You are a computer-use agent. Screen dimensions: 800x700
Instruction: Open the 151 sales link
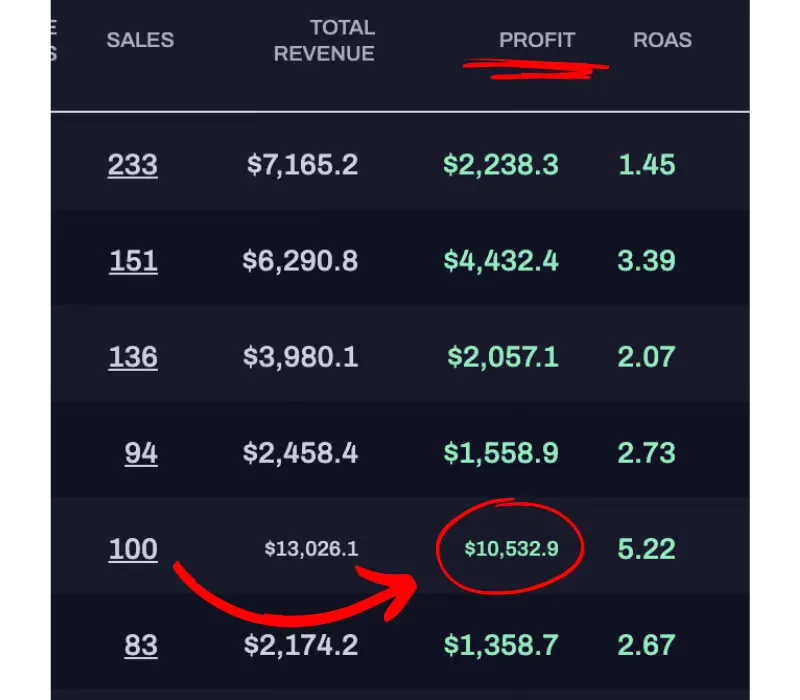133,261
